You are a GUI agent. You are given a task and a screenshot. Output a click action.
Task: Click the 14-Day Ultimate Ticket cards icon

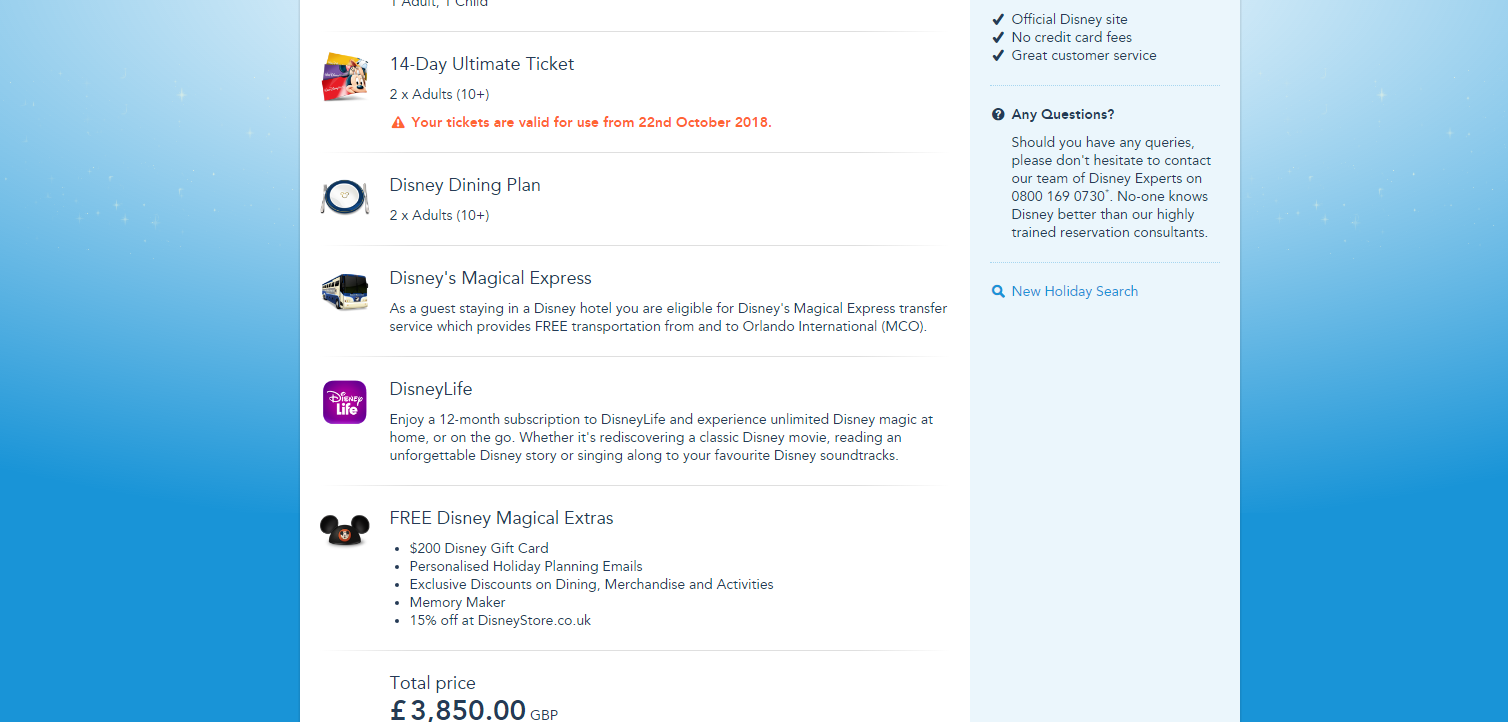tap(345, 77)
